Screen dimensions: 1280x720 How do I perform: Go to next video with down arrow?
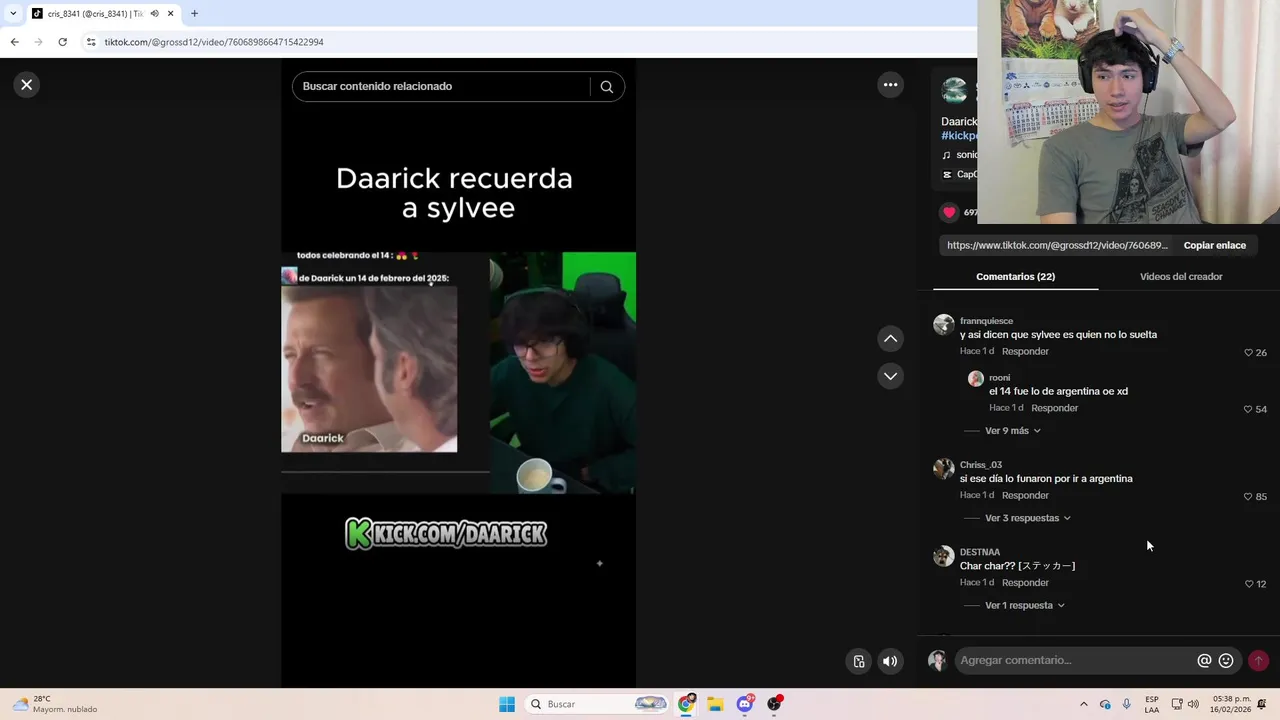(x=890, y=376)
